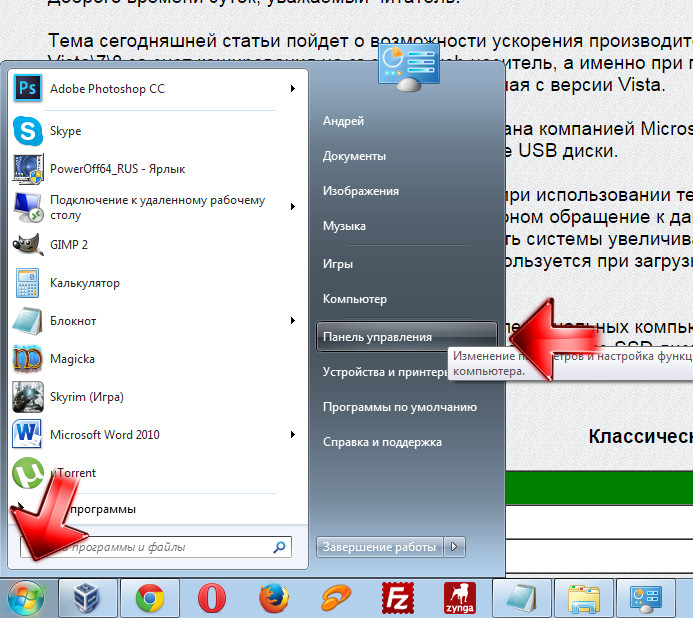The width and height of the screenshot is (693, 618).
Task: Open Документы from Start menu
Action: (x=354, y=156)
